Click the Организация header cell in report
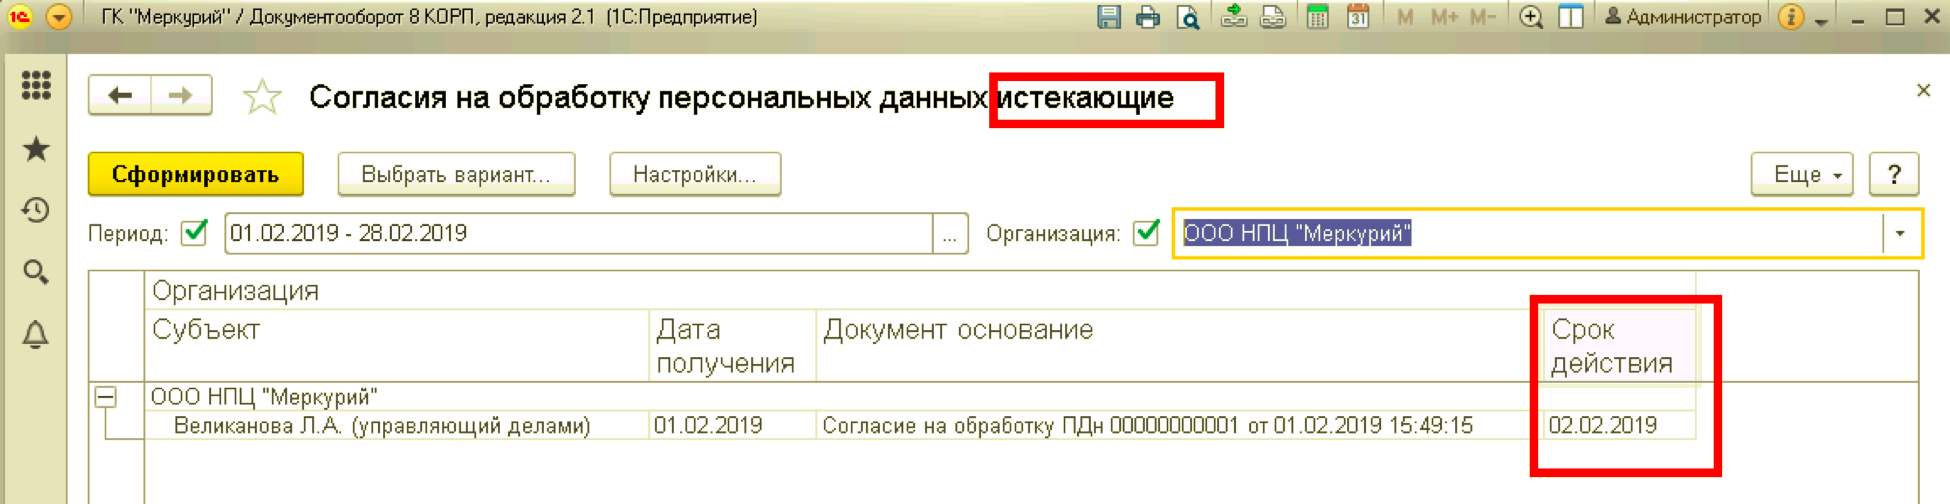The height and width of the screenshot is (504, 1950). coord(920,290)
